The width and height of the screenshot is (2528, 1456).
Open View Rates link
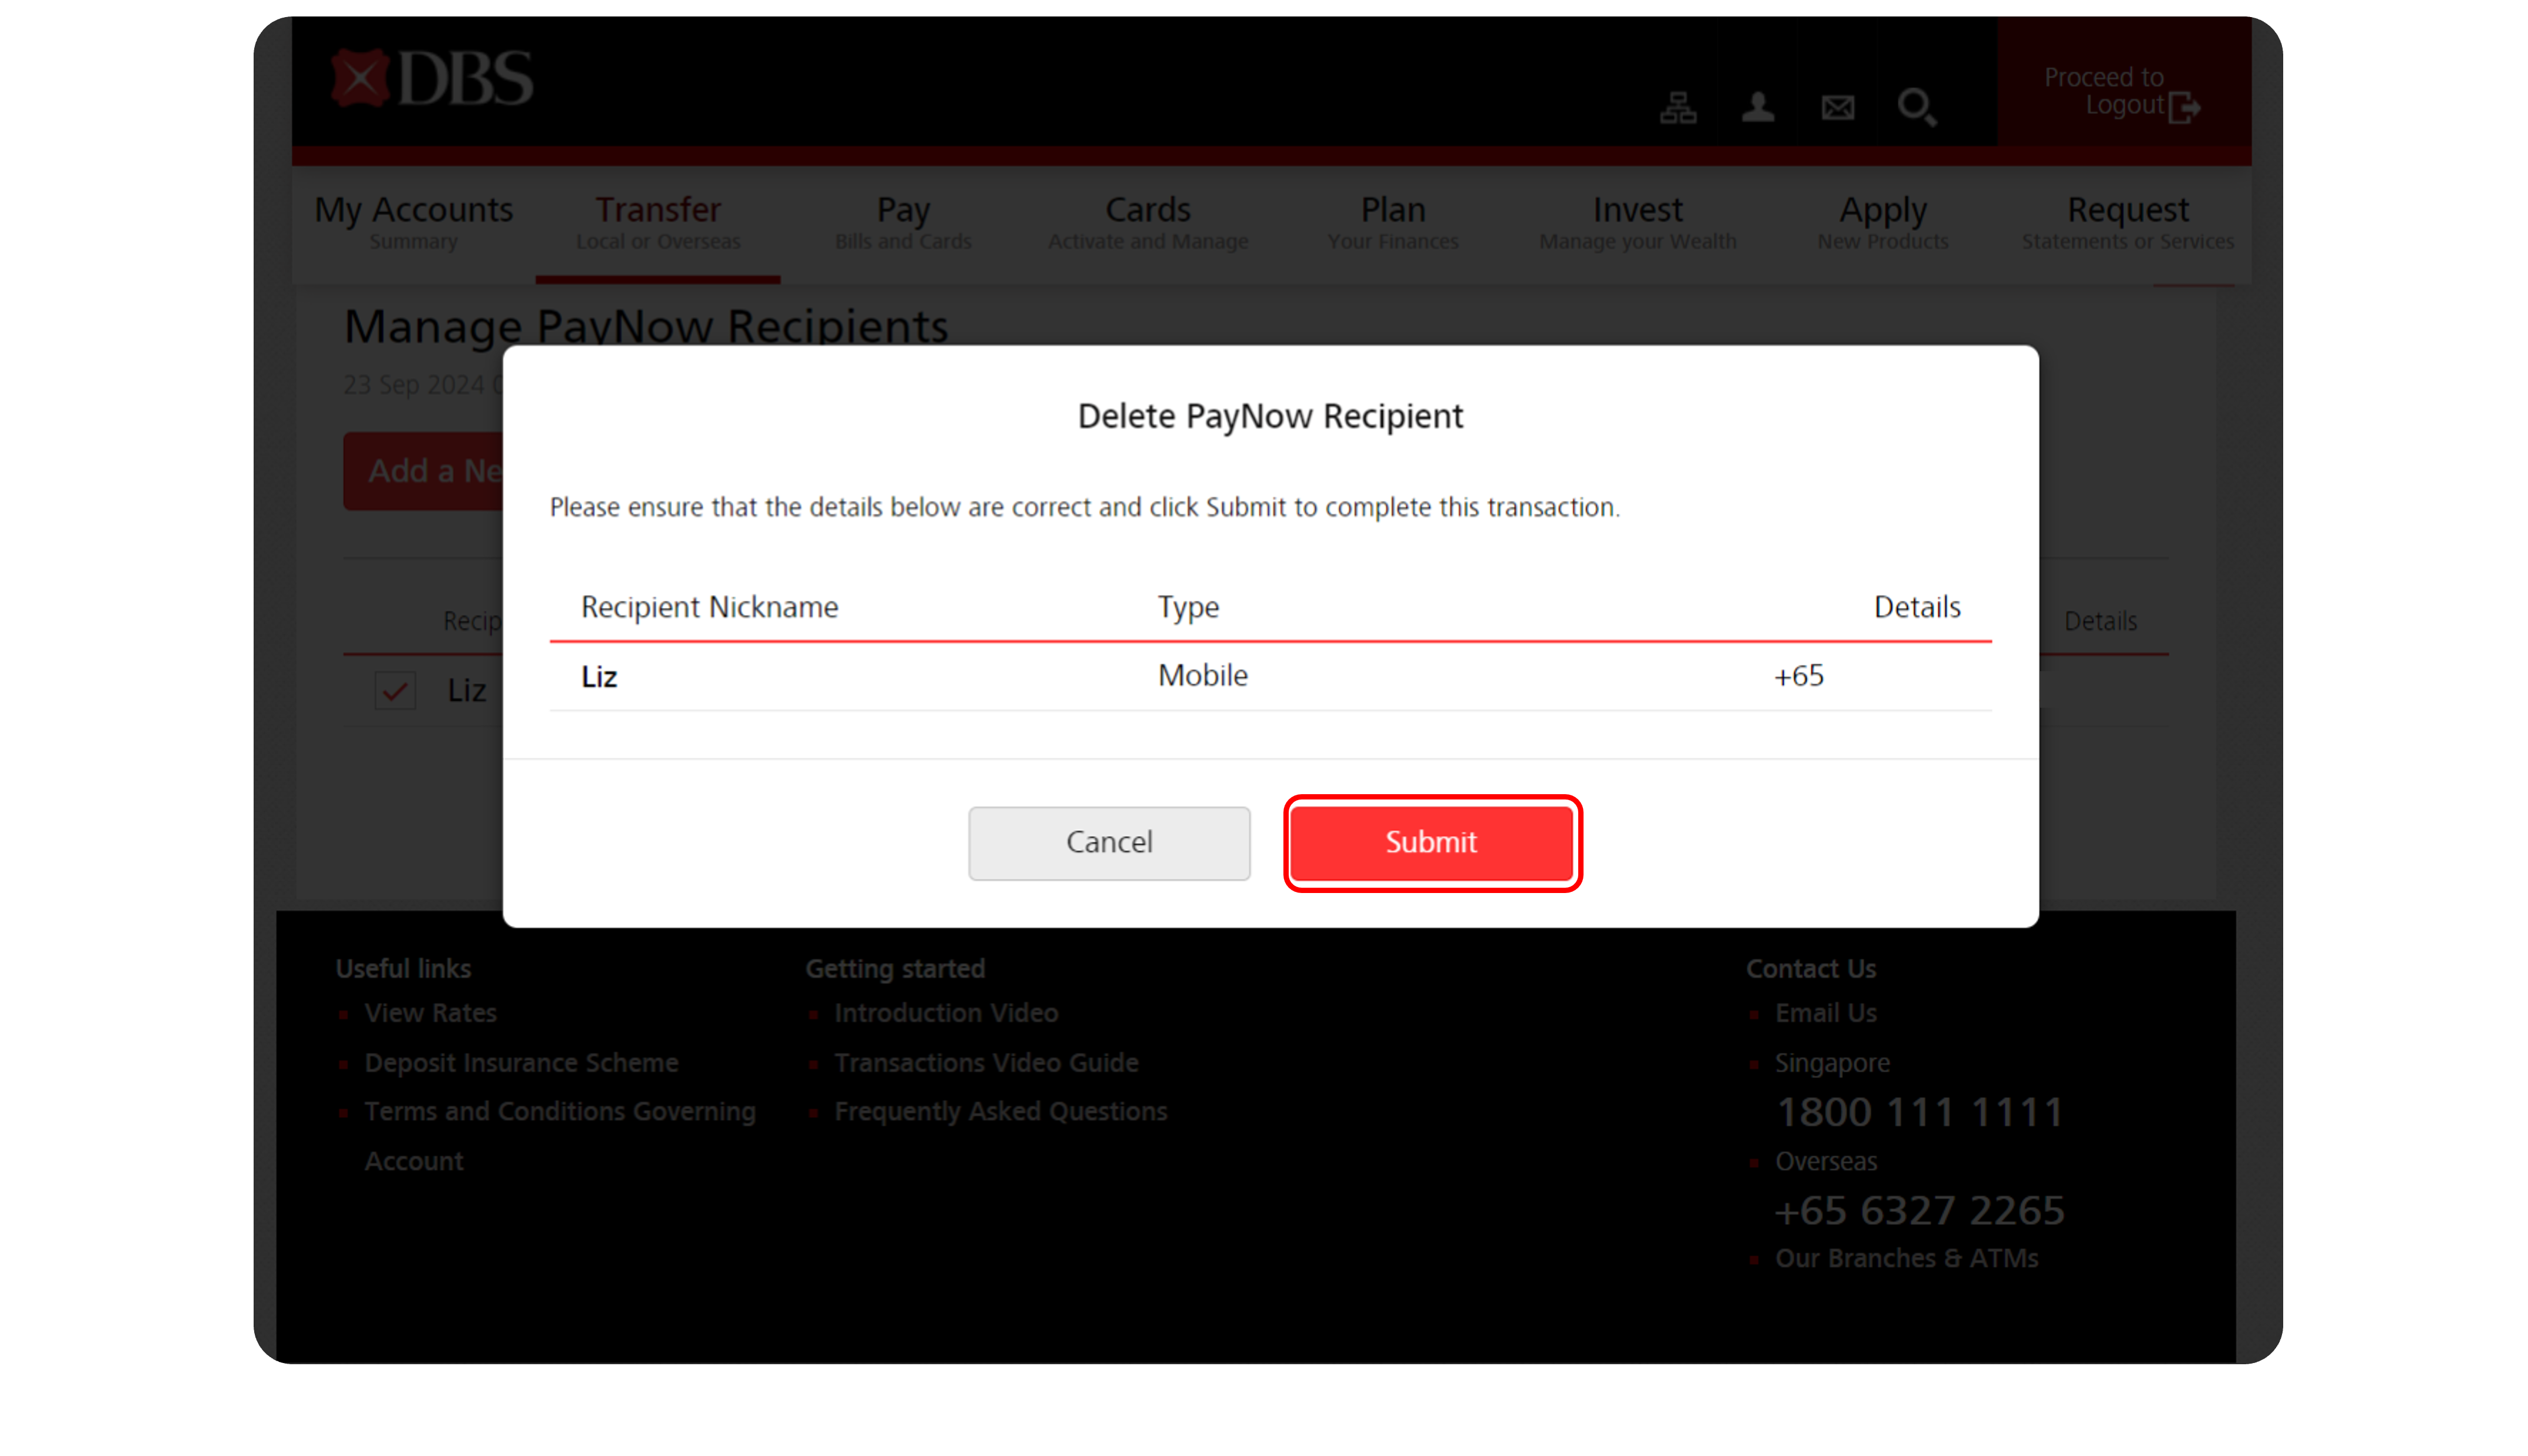point(430,1013)
